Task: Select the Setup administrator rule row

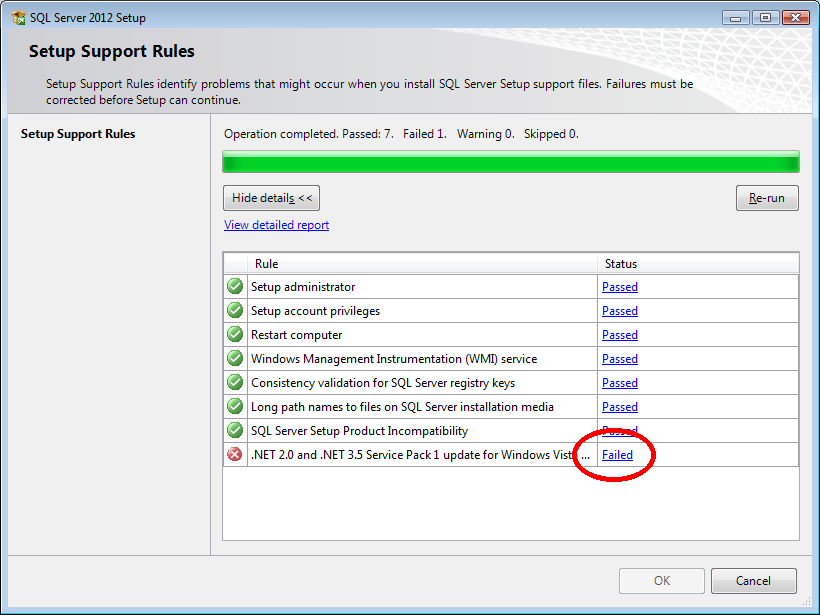Action: tap(511, 287)
